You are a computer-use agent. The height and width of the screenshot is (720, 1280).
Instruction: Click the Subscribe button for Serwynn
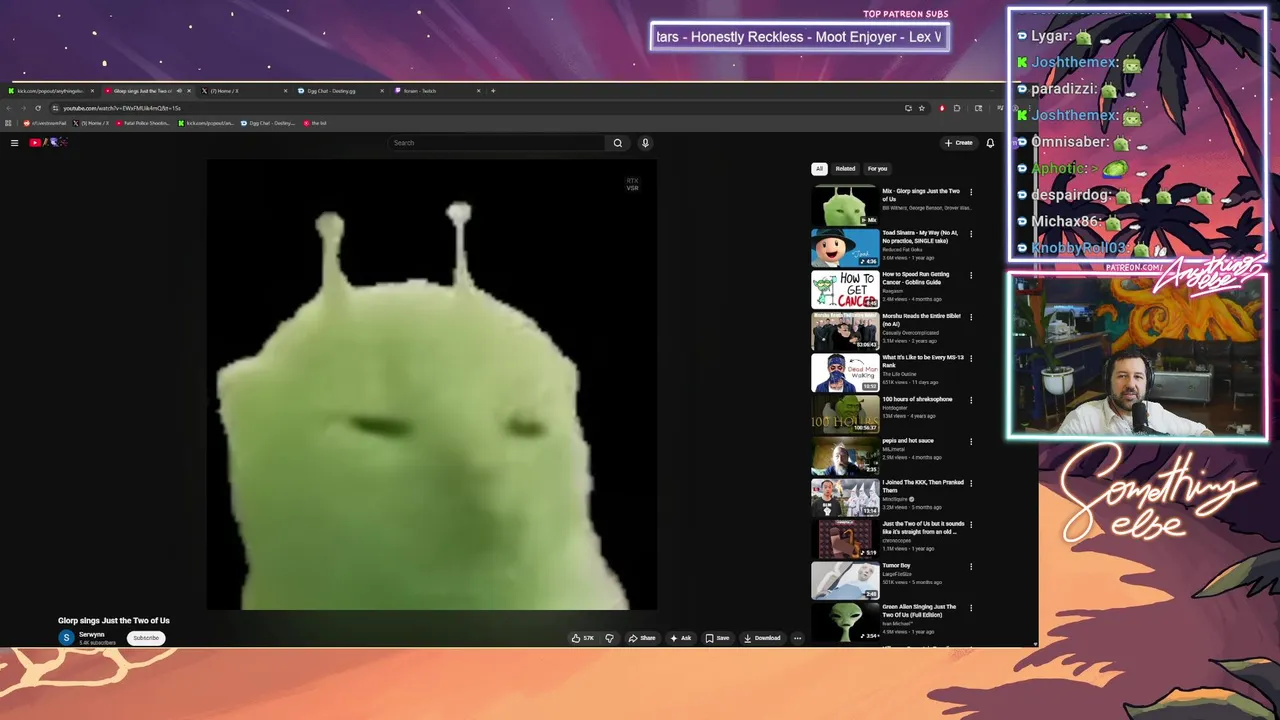coord(146,638)
